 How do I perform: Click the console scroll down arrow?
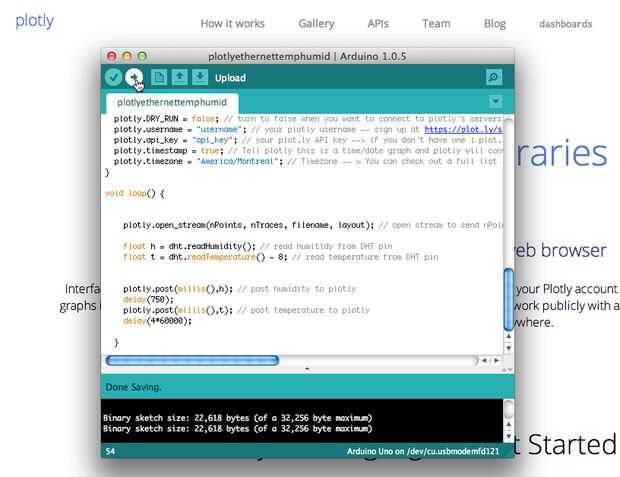tap(509, 436)
